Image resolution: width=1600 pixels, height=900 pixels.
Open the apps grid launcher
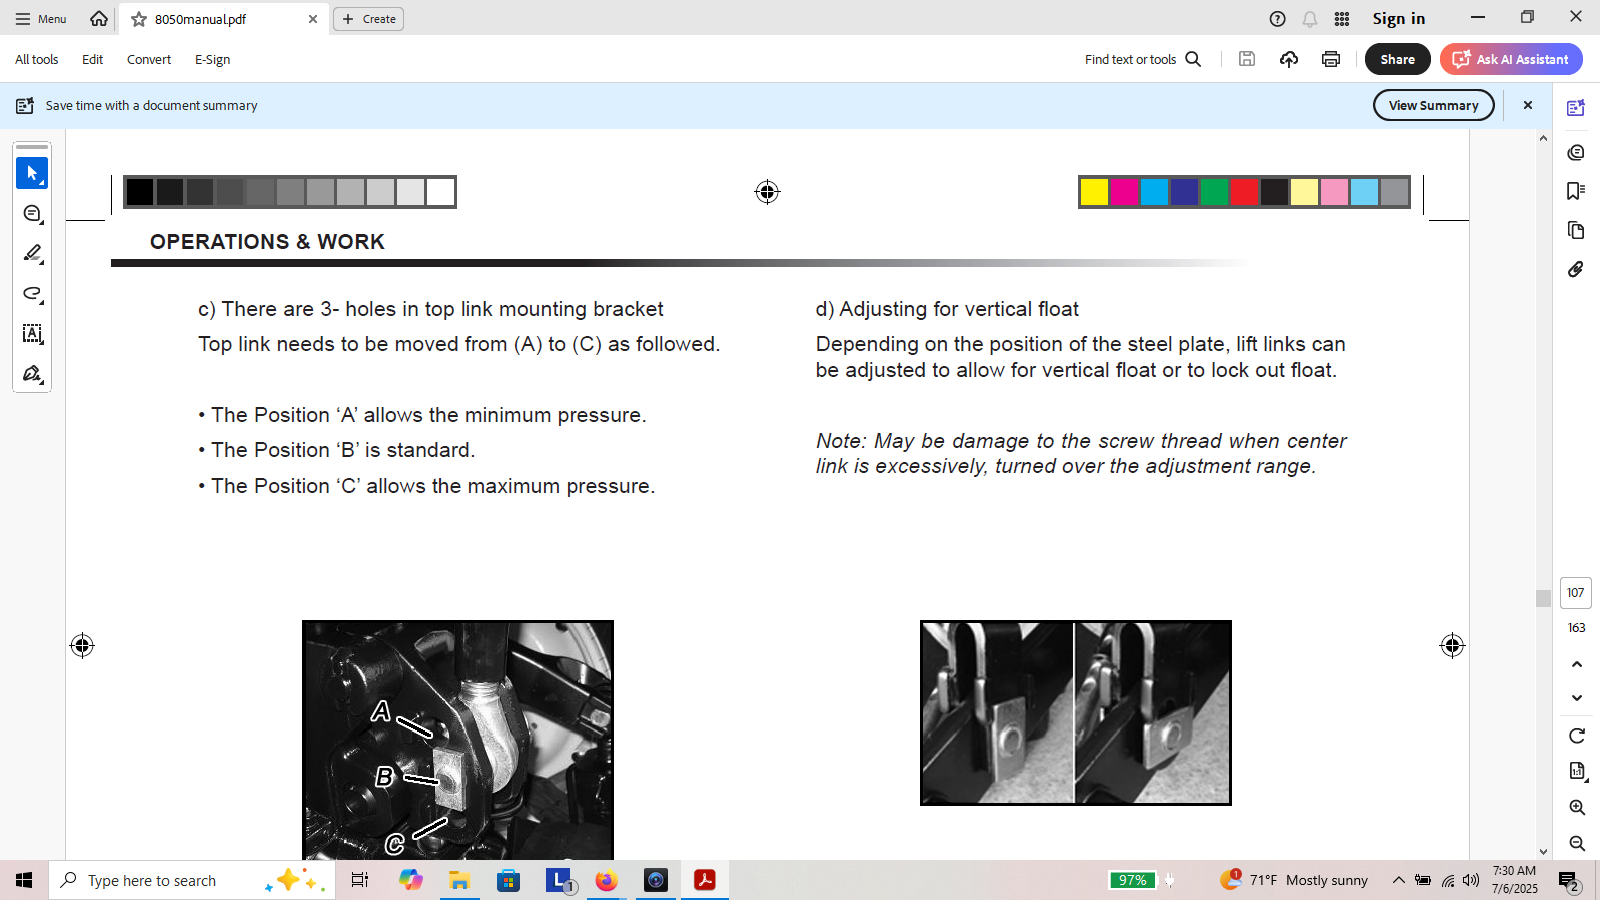(1342, 19)
